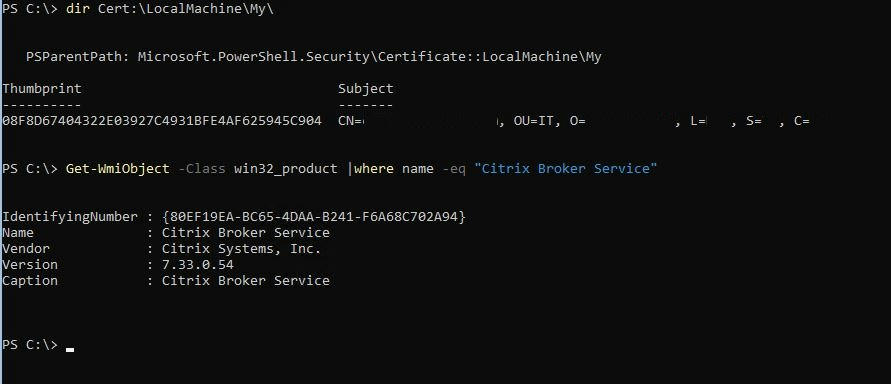Click the -Class parameter text
Screen dimensions: 891x384
[202, 169]
